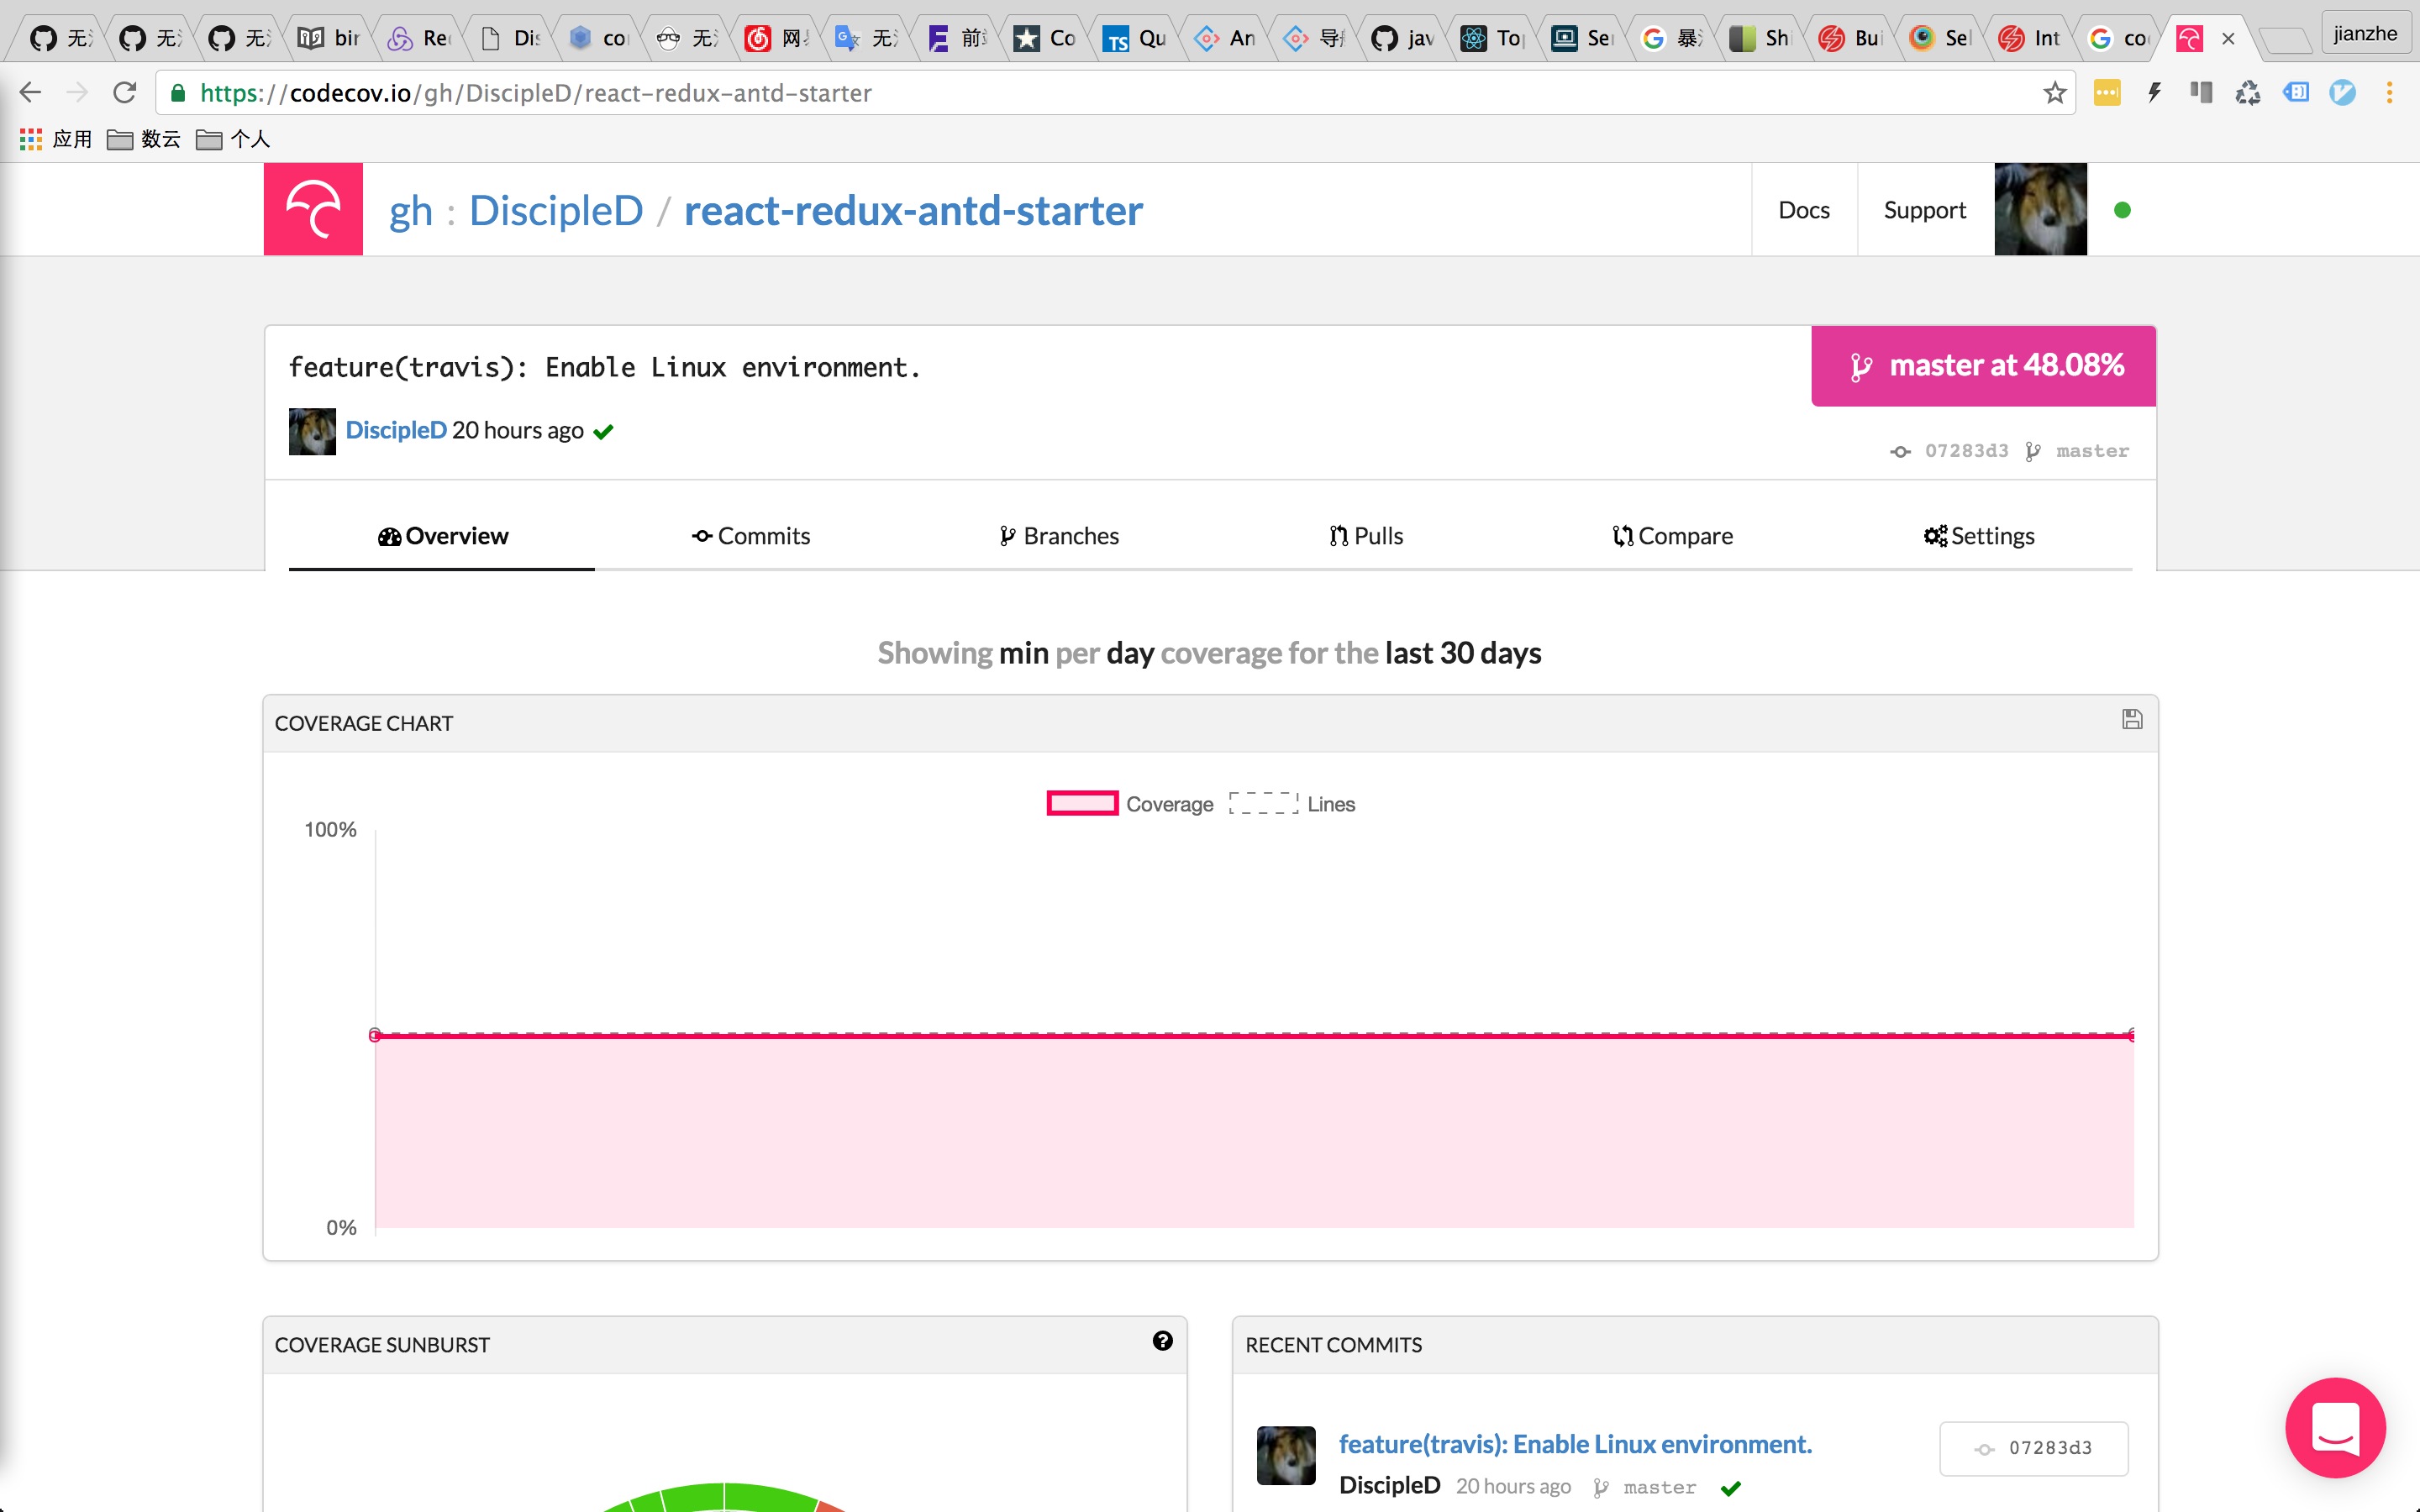This screenshot has height=1512, width=2420.
Task: Open the Support link in header
Action: [1925, 210]
